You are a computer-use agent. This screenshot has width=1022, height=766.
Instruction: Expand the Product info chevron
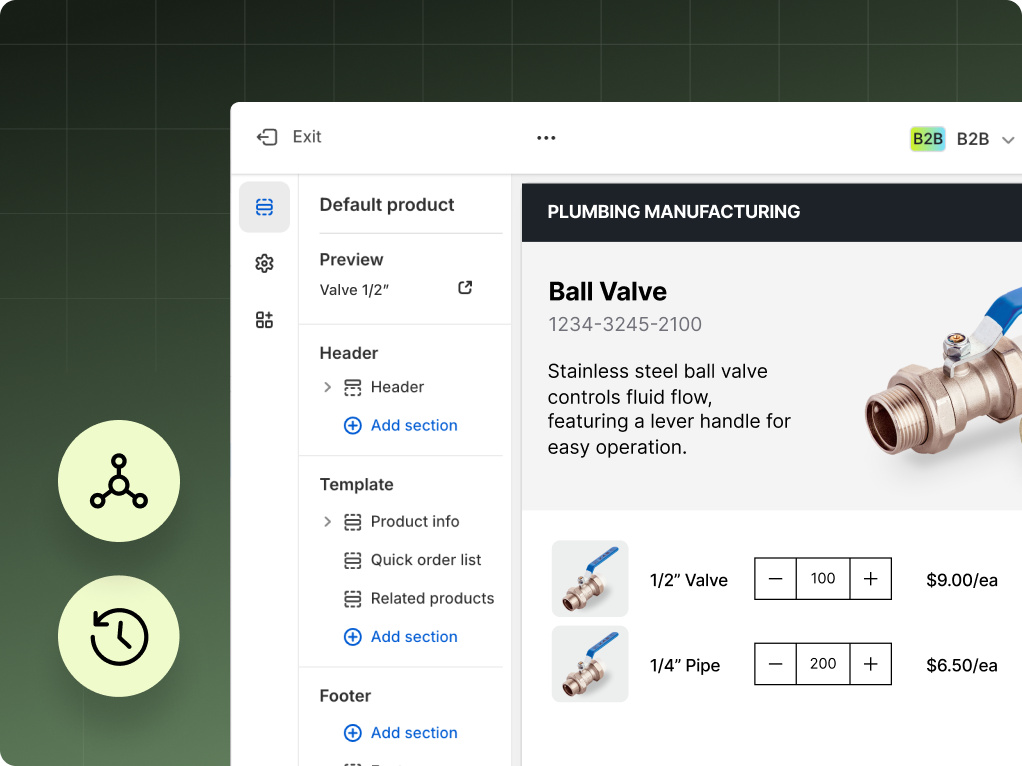(327, 522)
